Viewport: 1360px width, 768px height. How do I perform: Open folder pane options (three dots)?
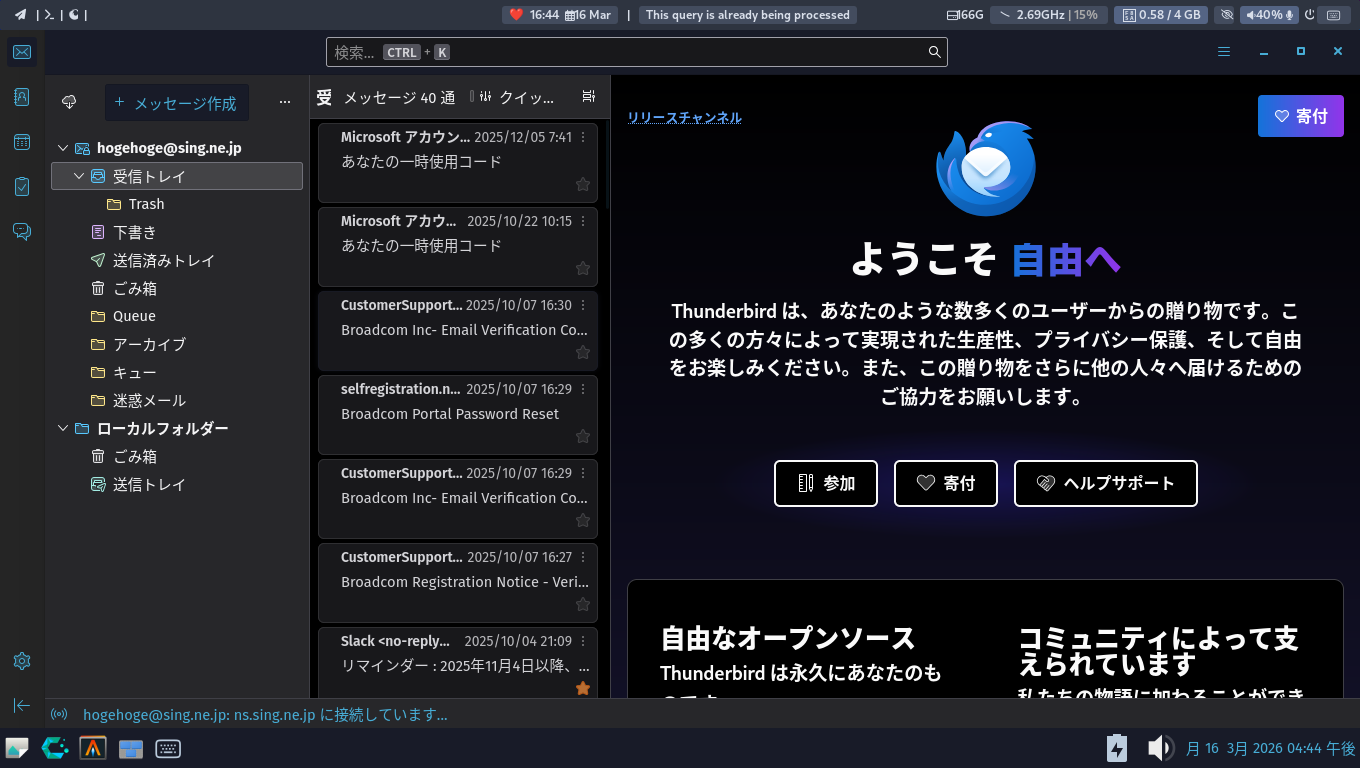tap(285, 102)
